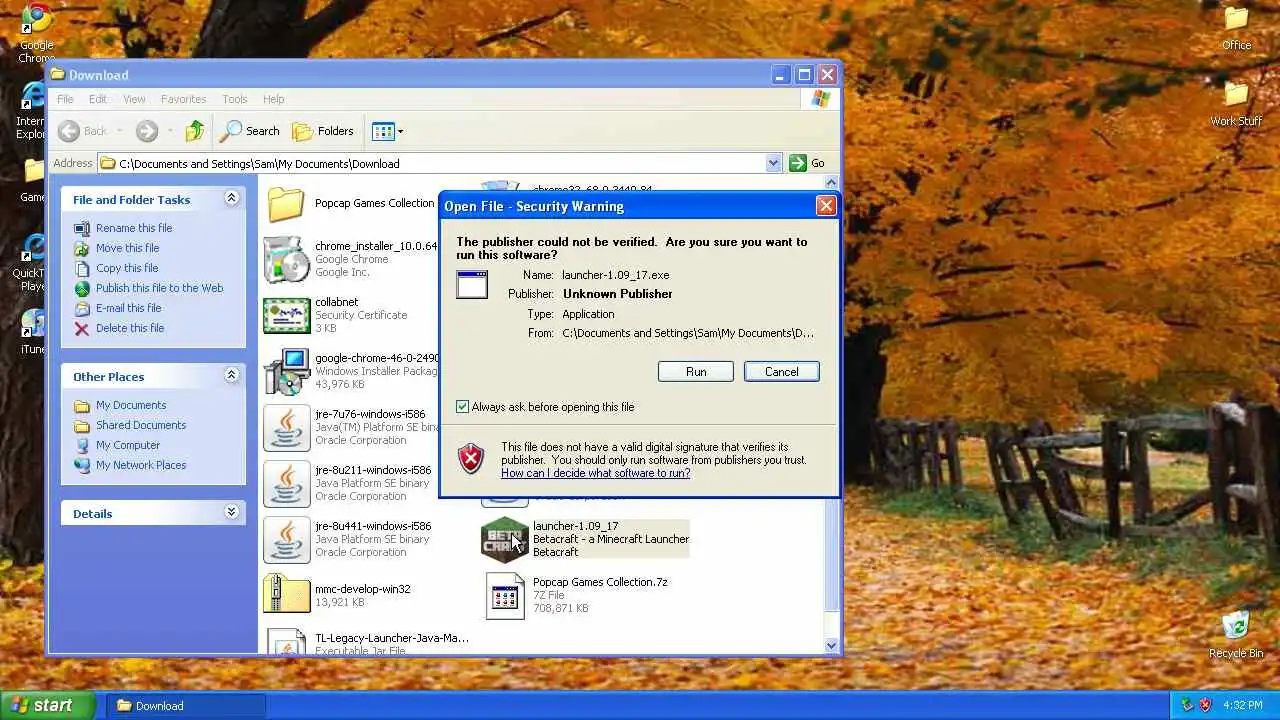Image resolution: width=1280 pixels, height=720 pixels.
Task: Select google-chrome-46 installer package icon
Action: [286, 371]
